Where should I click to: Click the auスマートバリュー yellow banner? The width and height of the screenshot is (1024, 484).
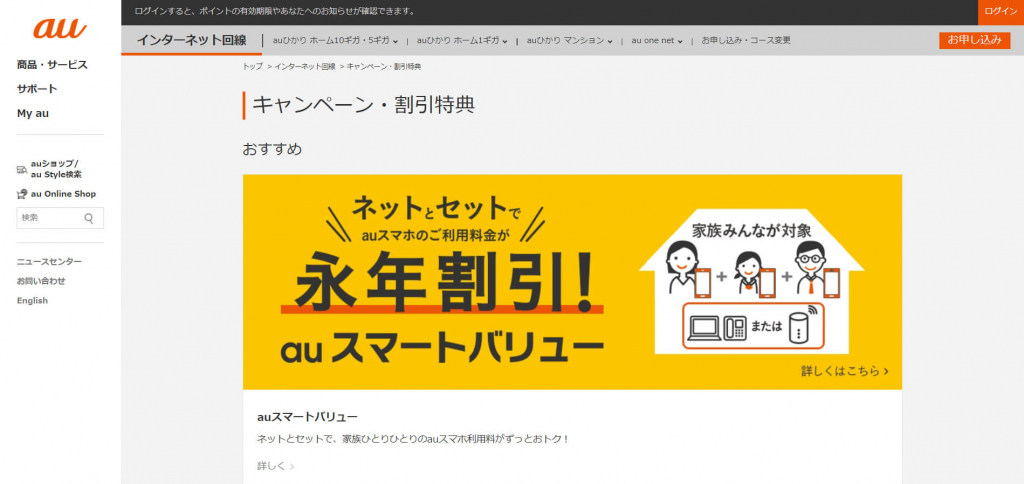pyautogui.click(x=572, y=282)
